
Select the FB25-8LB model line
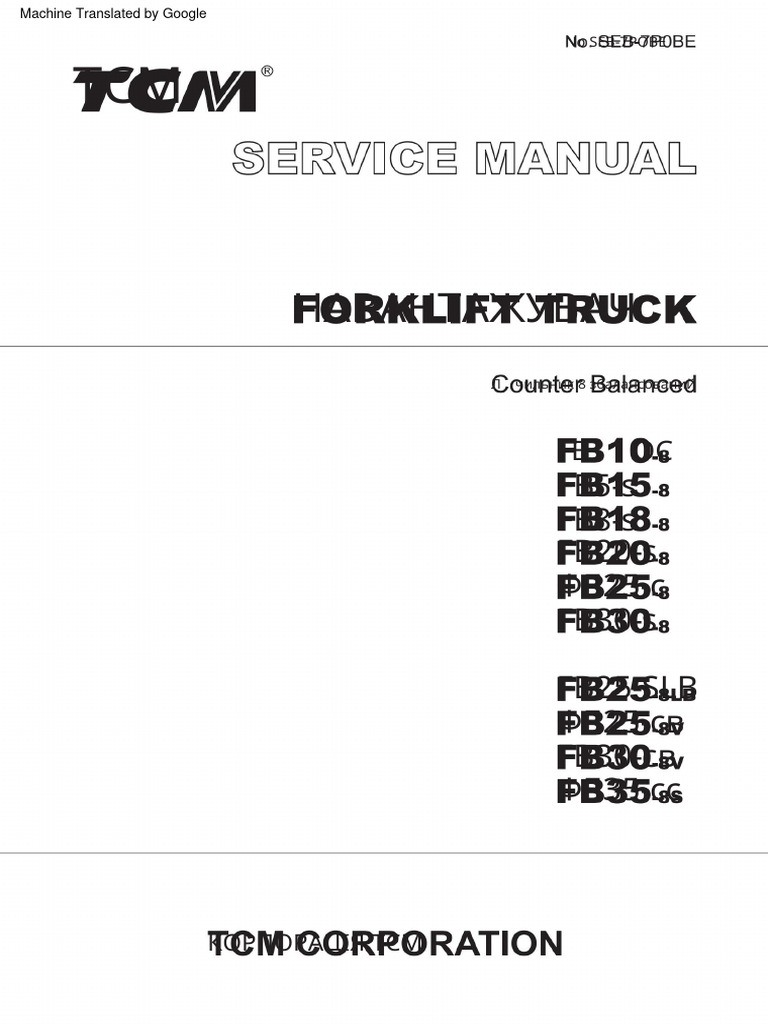626,689
